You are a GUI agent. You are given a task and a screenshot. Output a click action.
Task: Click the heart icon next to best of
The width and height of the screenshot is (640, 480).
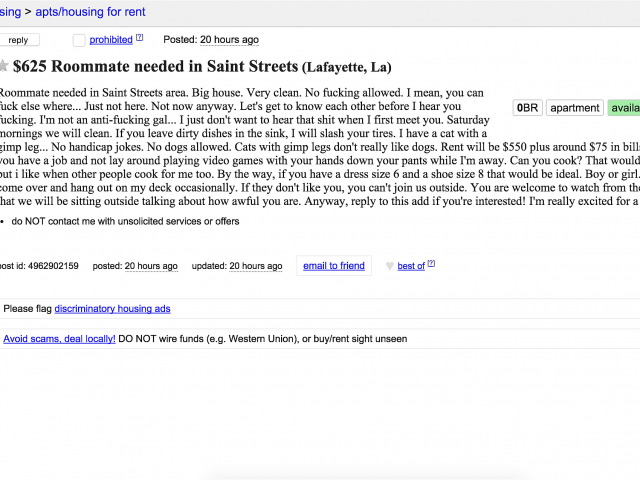click(x=389, y=266)
